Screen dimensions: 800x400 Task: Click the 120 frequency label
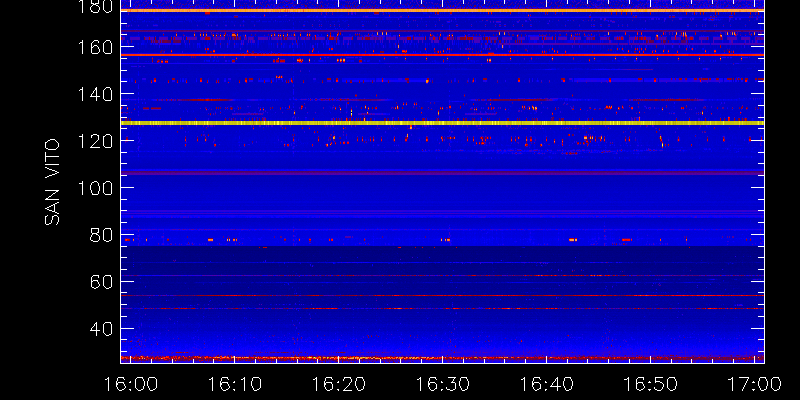click(94, 141)
